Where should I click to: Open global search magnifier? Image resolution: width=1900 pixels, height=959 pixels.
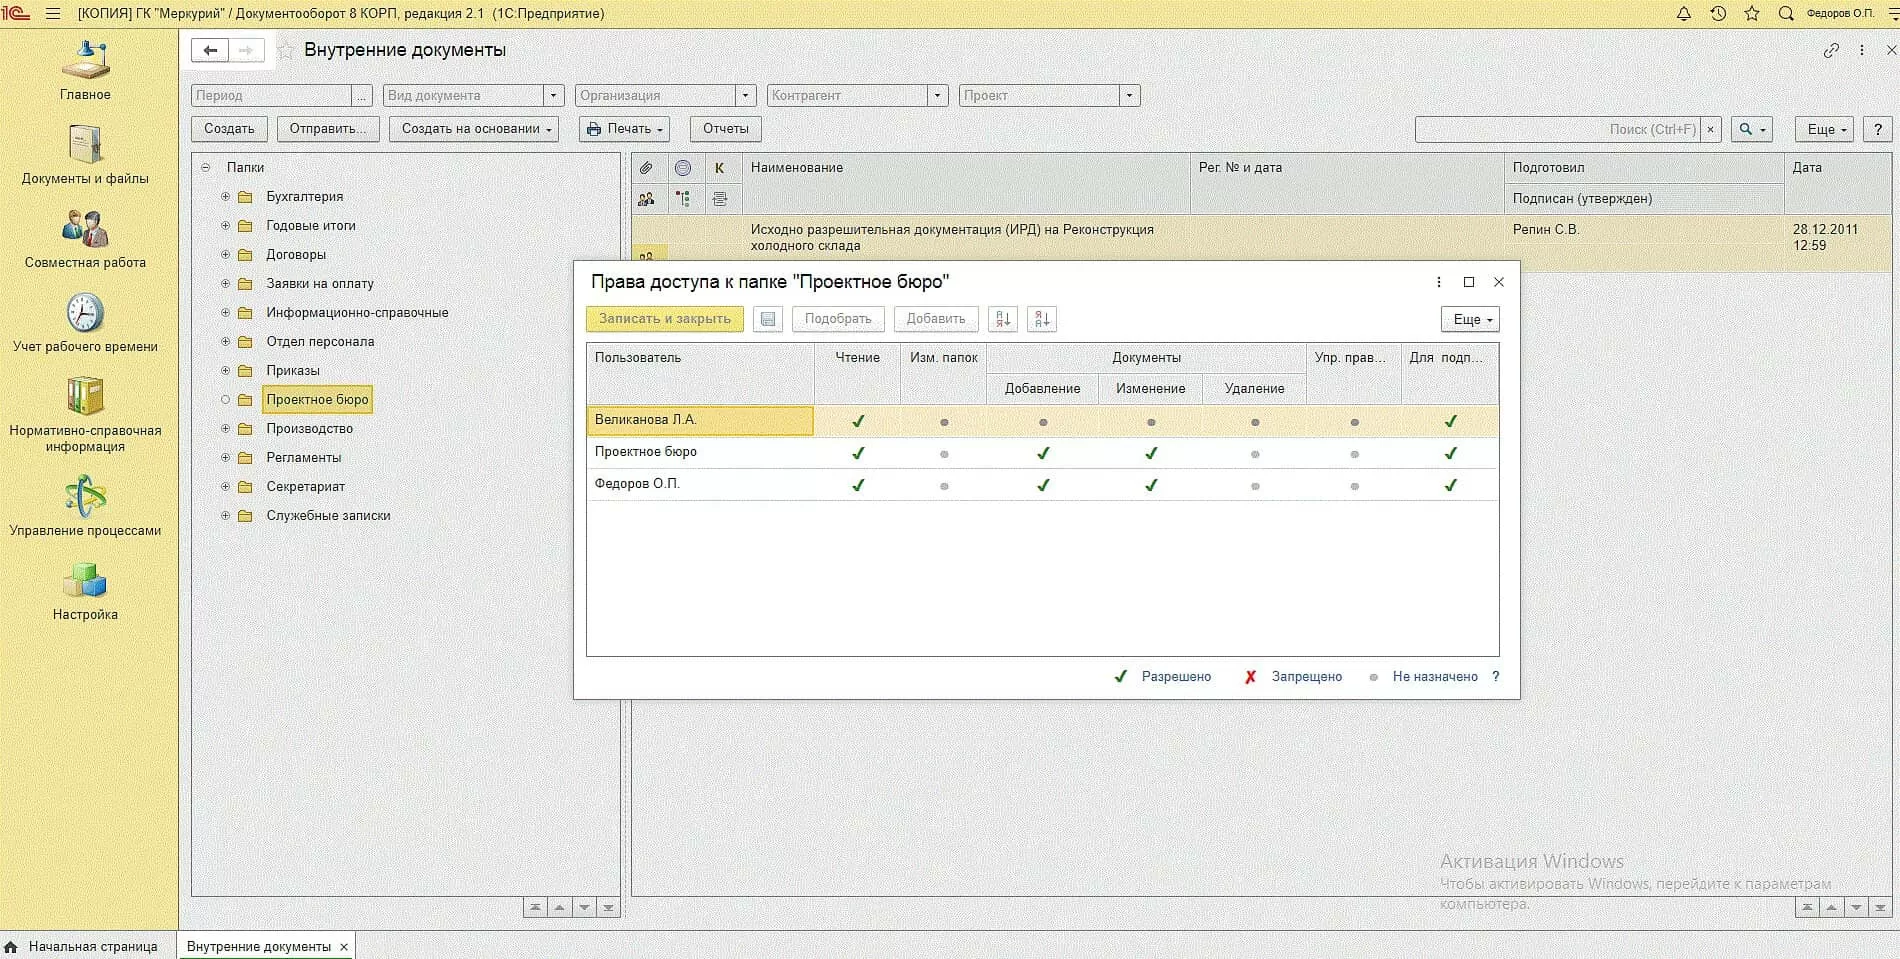point(1786,14)
